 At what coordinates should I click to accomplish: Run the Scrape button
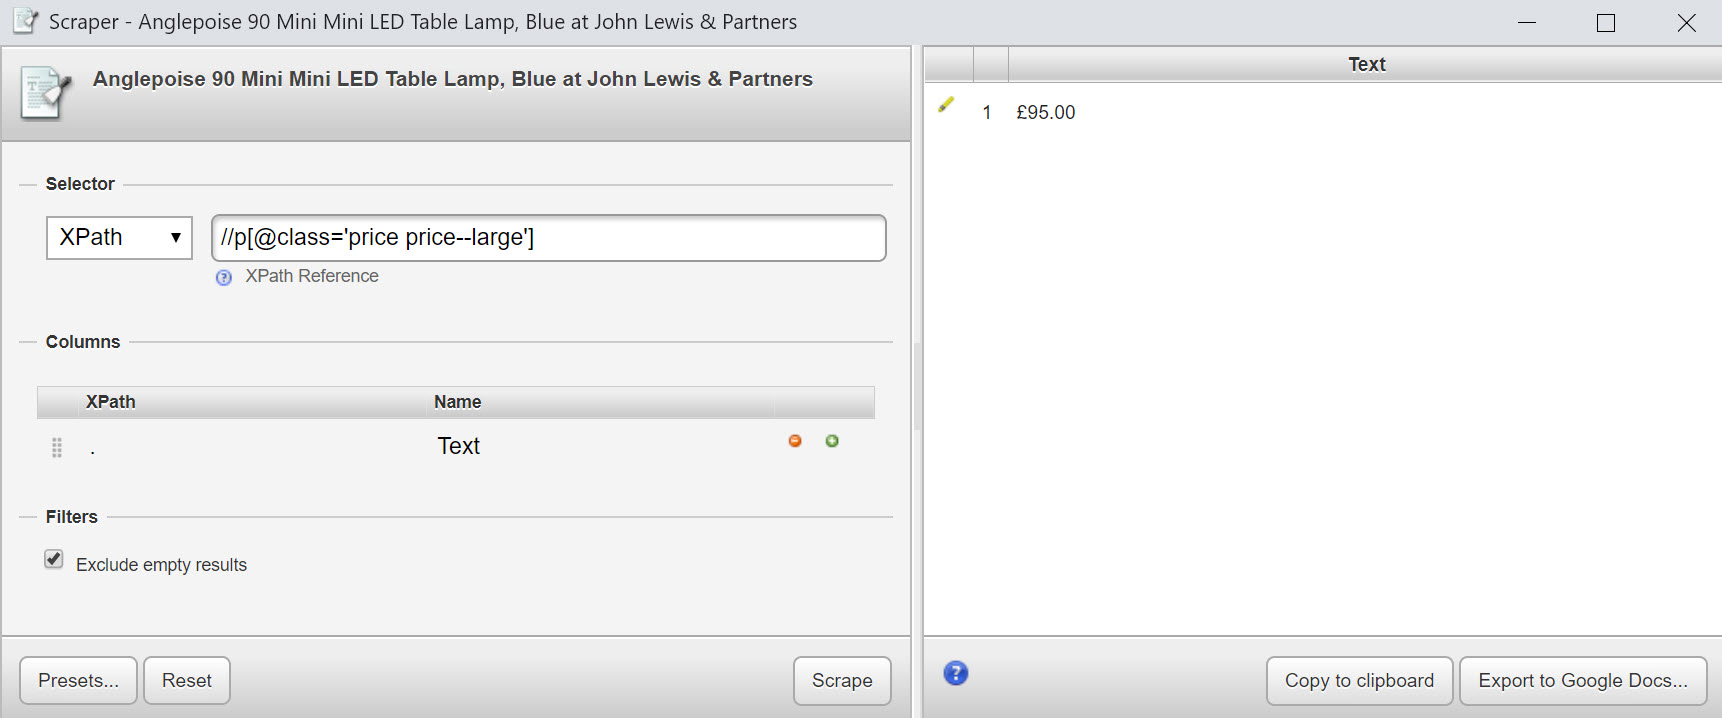(x=842, y=681)
